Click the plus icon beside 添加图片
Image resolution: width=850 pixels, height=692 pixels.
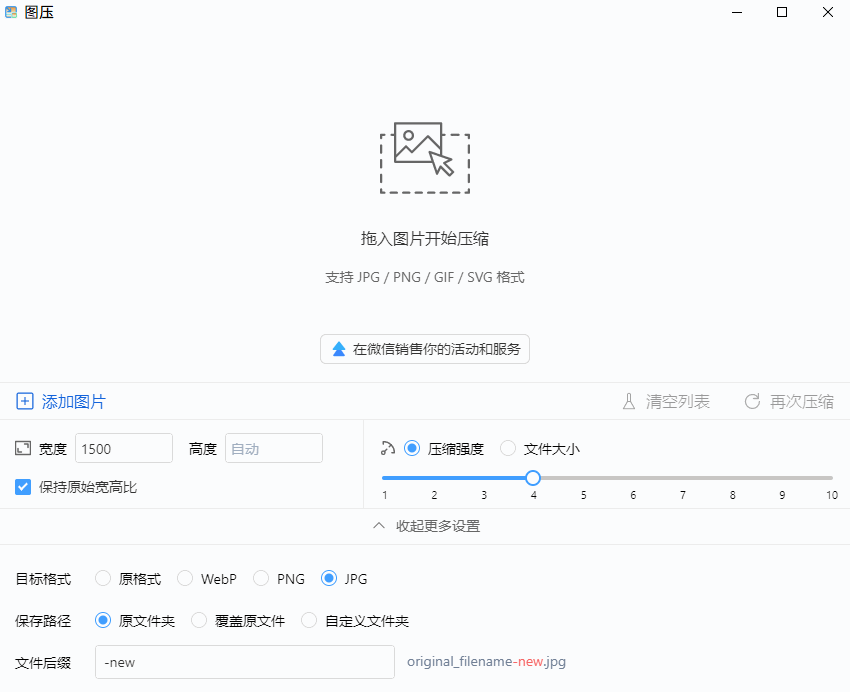click(25, 402)
